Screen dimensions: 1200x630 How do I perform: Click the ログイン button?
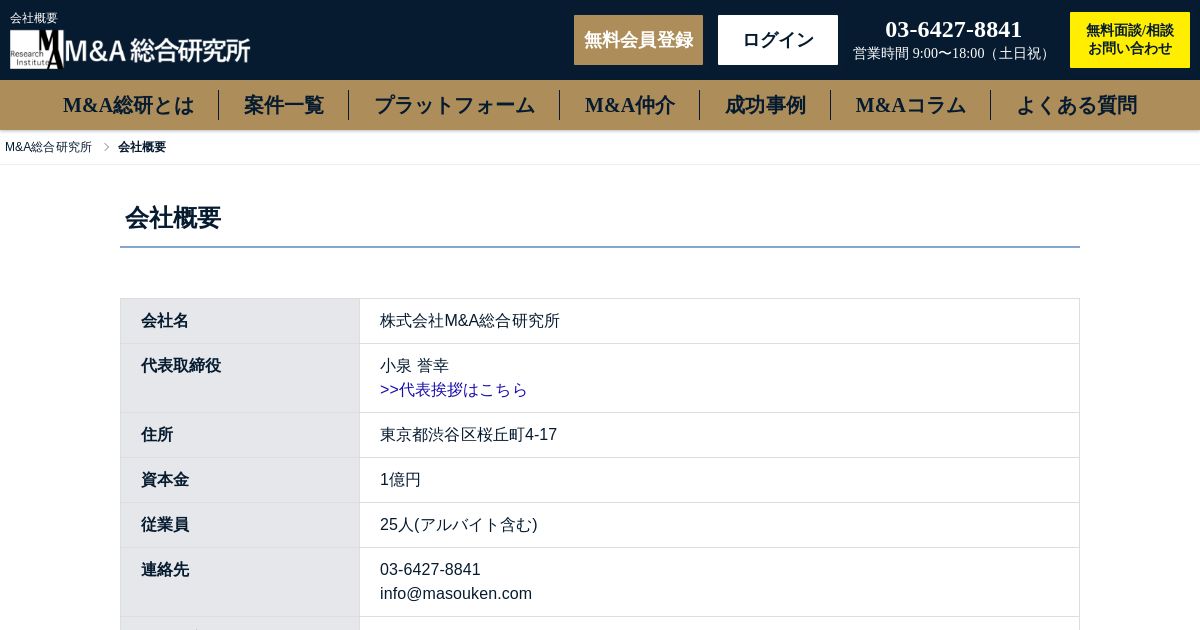[x=778, y=40]
